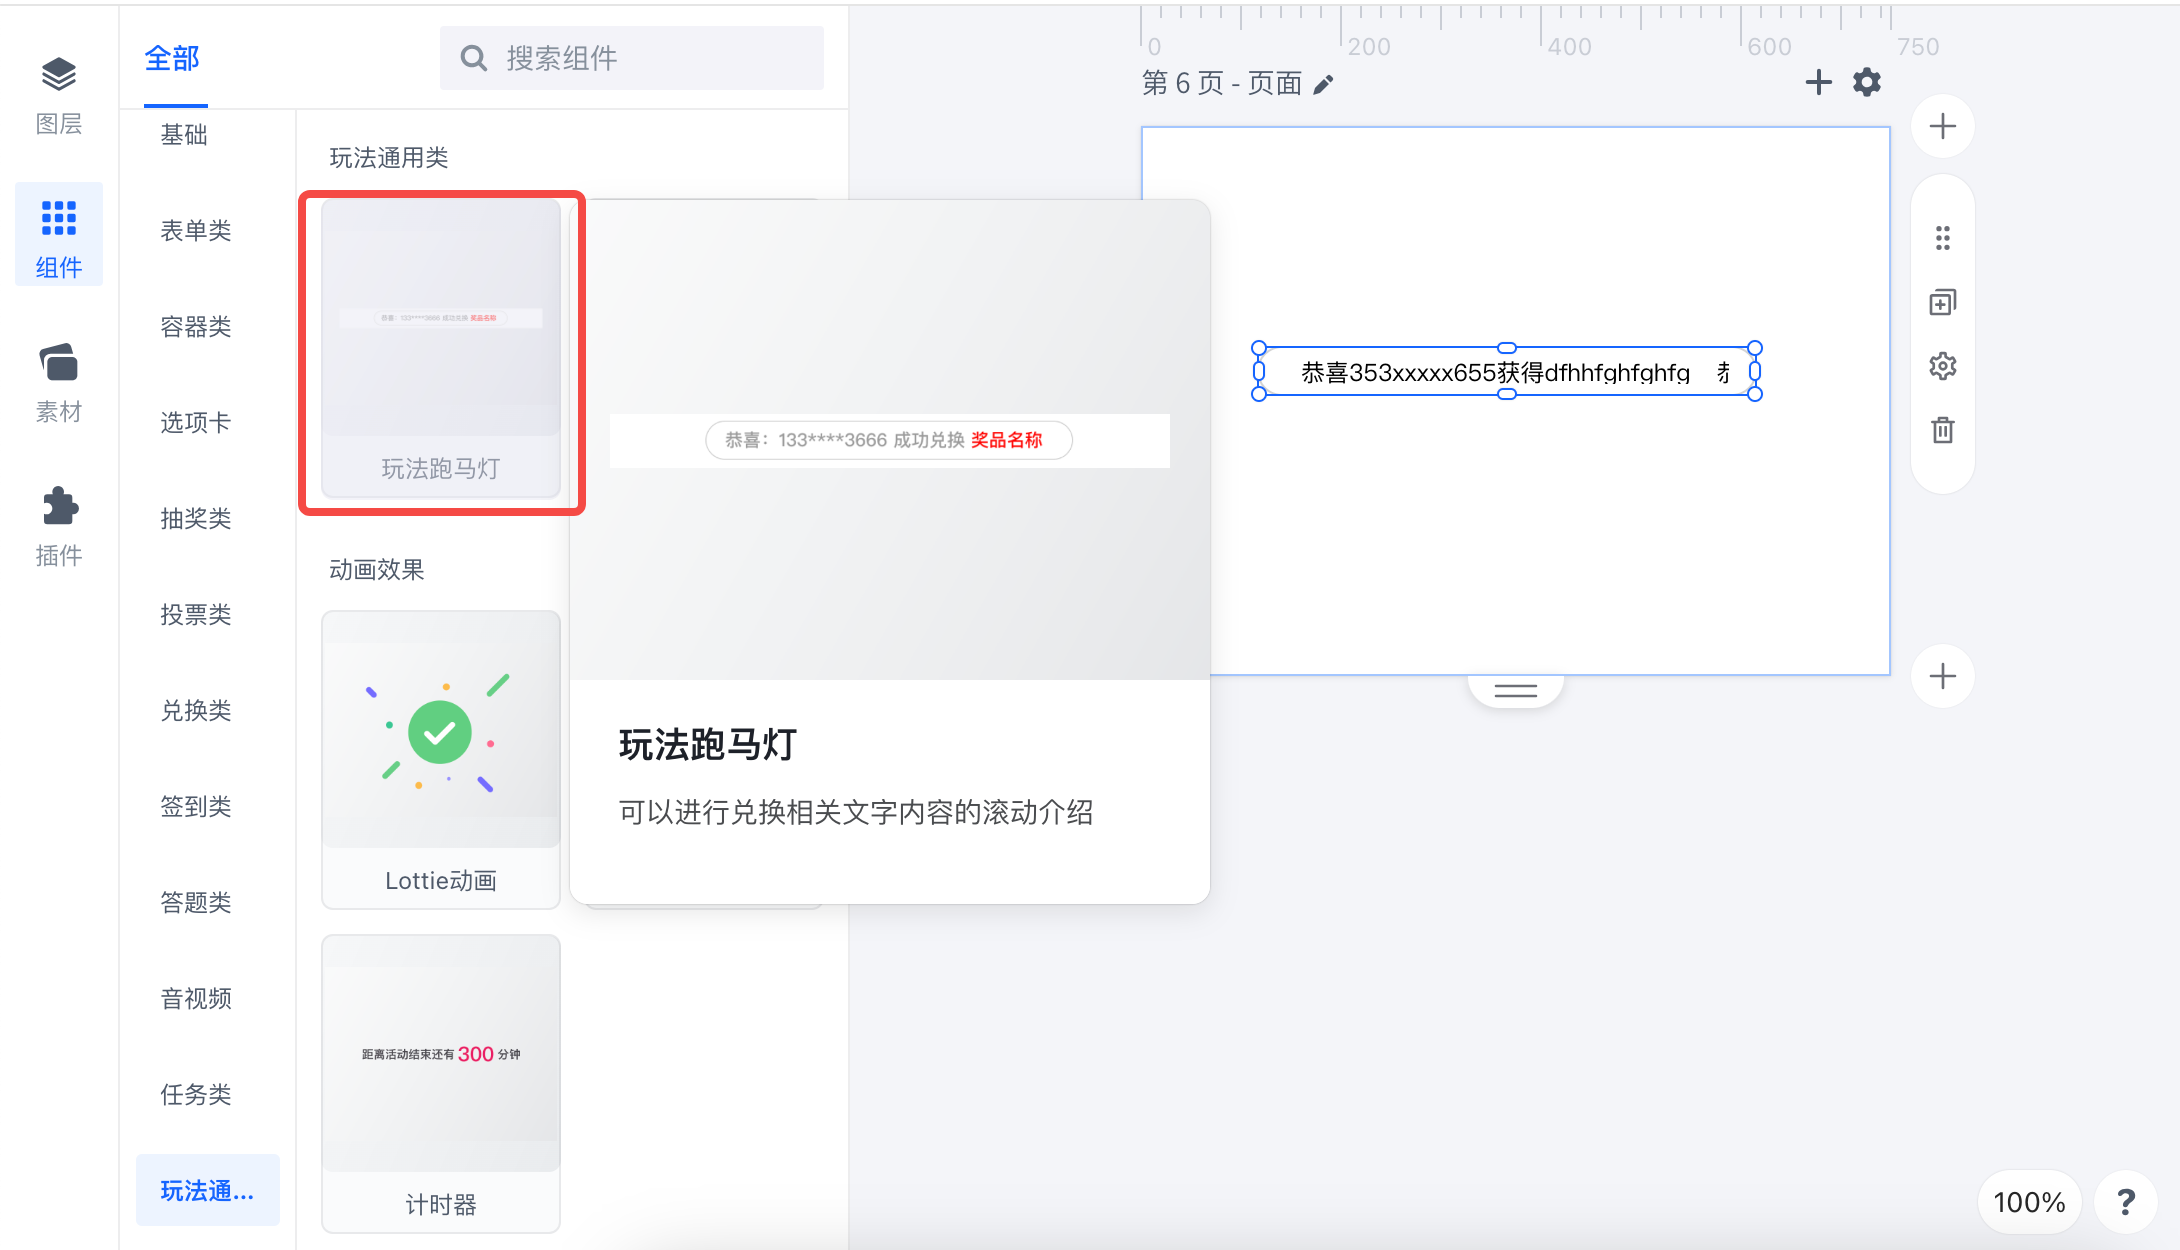Open the 素材 materials panel
This screenshot has height=1250, width=2180.
click(x=59, y=384)
